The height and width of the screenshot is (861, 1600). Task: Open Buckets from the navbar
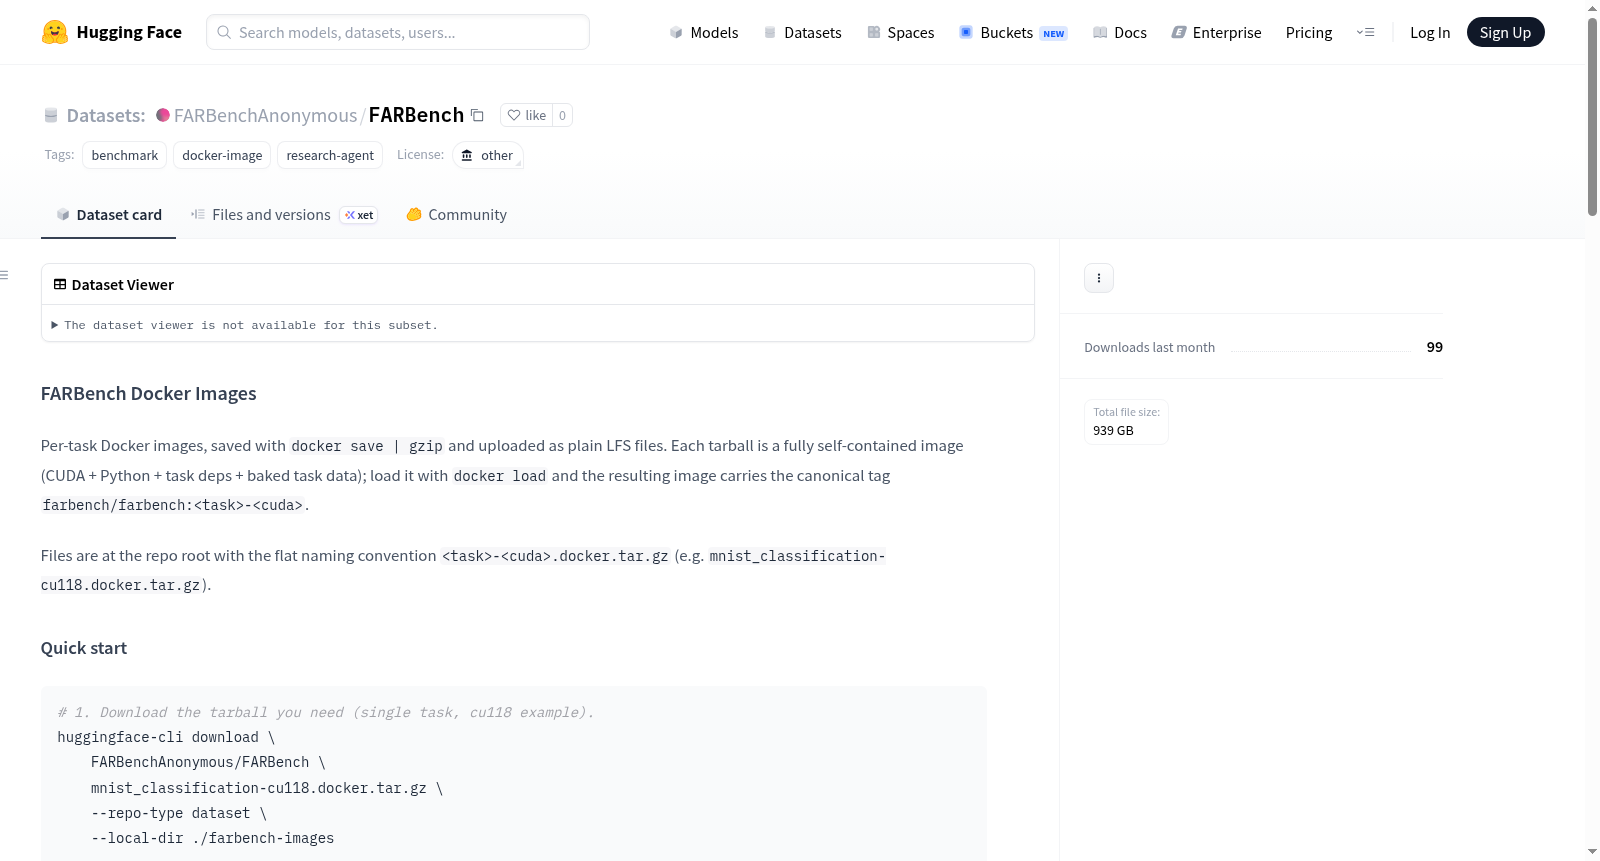1013,32
